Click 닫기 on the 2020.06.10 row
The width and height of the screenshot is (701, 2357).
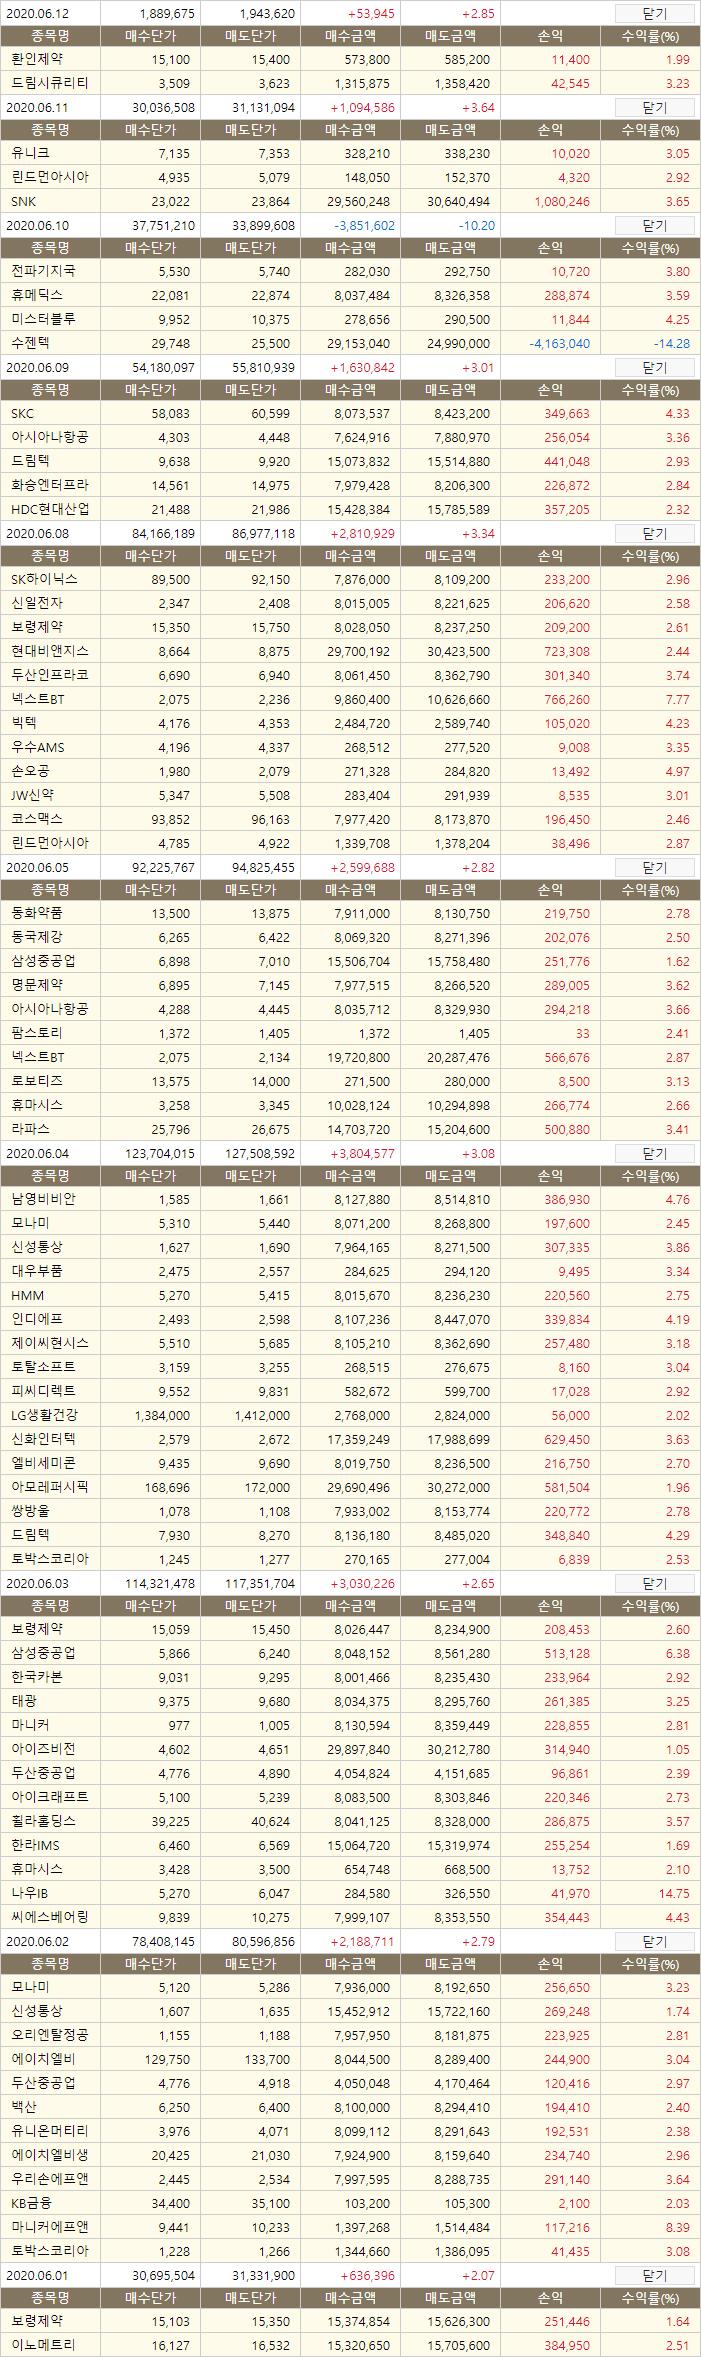tap(654, 225)
